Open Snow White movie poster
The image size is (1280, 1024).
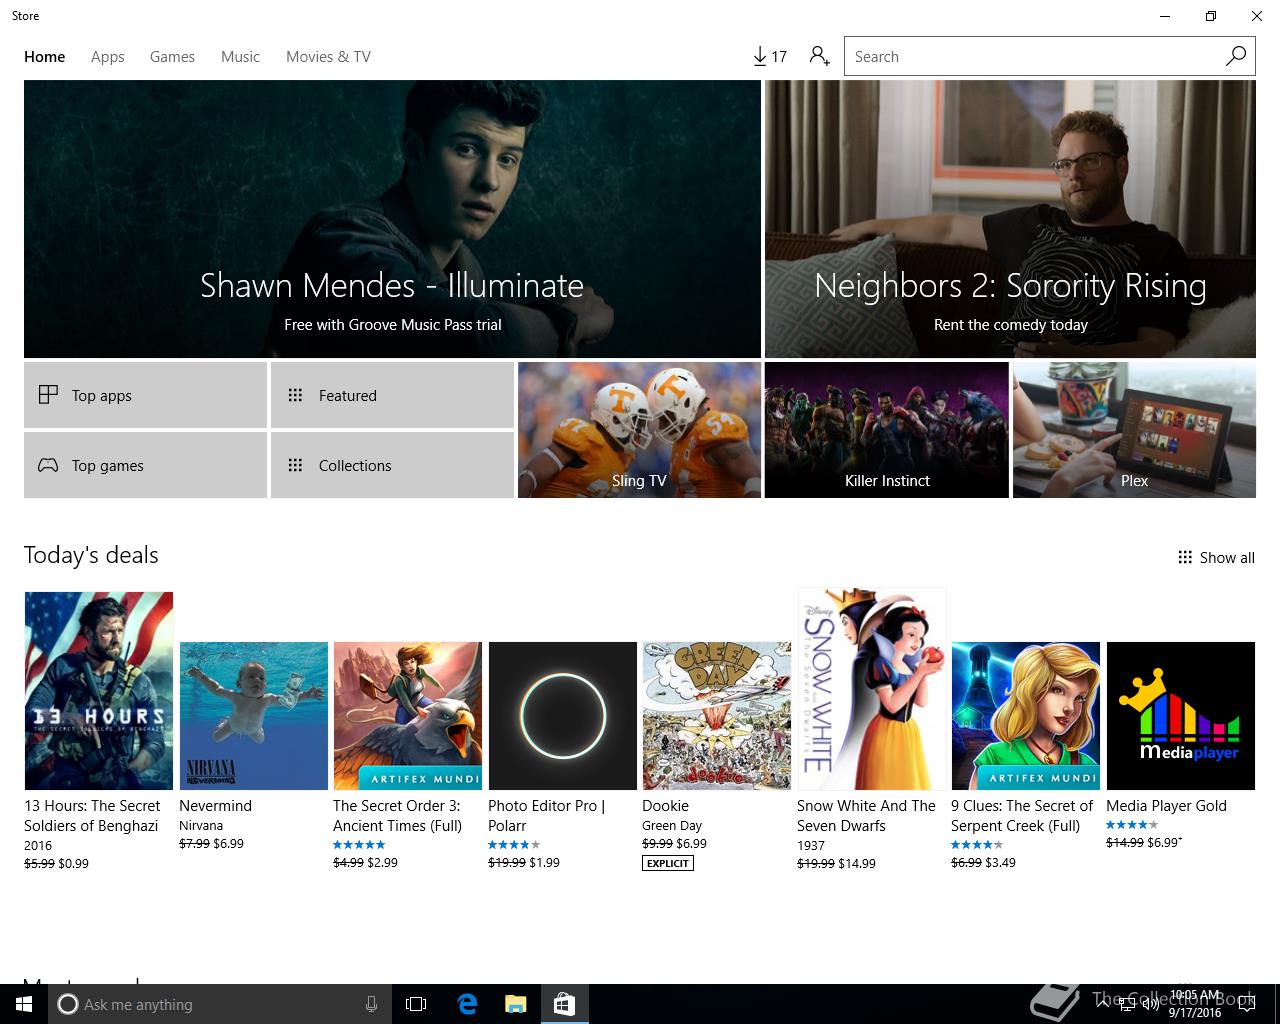point(872,689)
